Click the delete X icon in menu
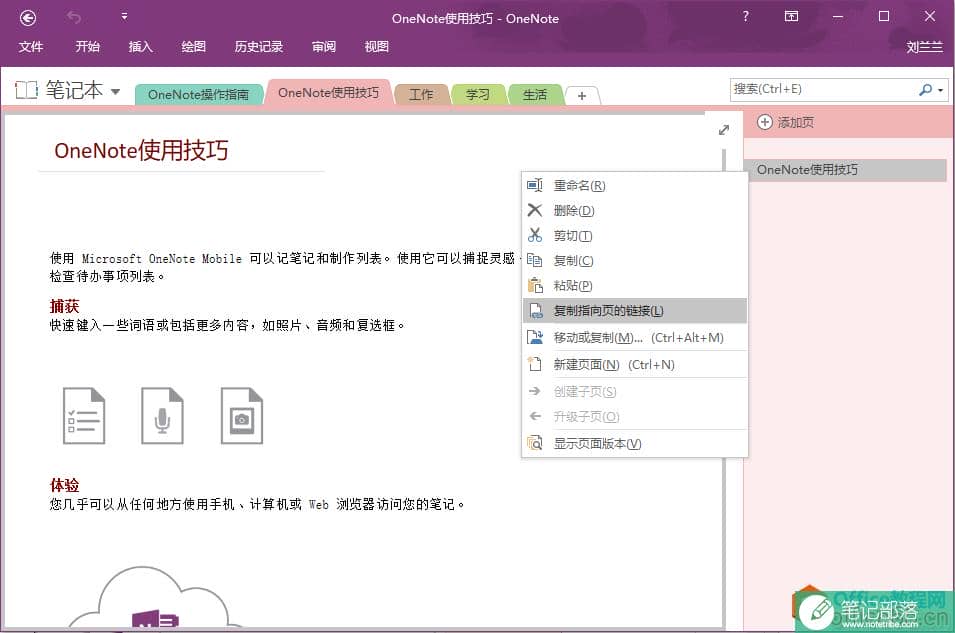 point(535,210)
